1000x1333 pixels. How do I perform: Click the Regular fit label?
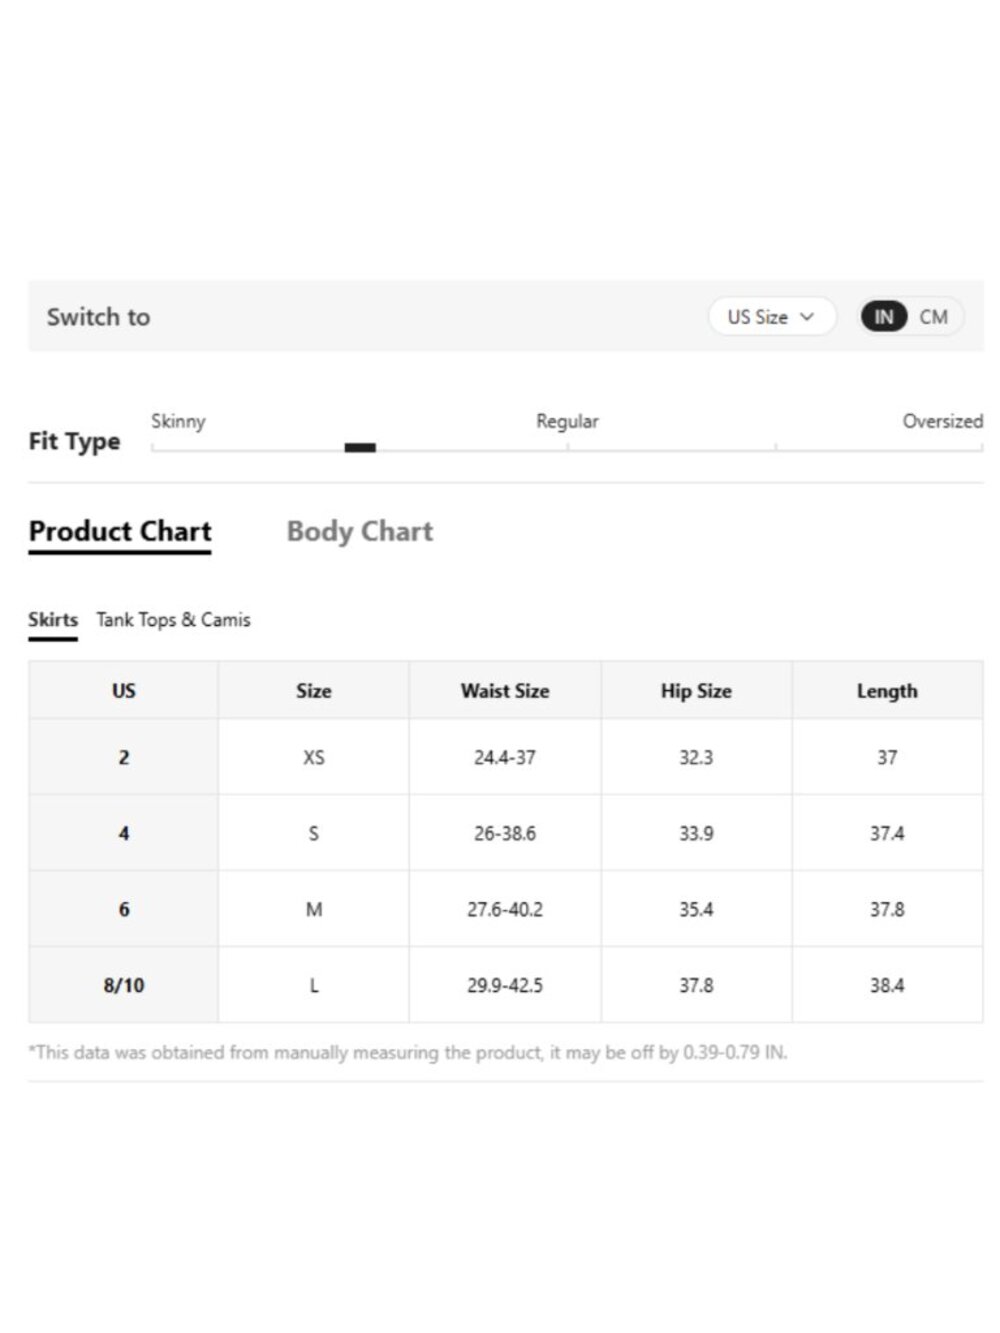(x=567, y=421)
